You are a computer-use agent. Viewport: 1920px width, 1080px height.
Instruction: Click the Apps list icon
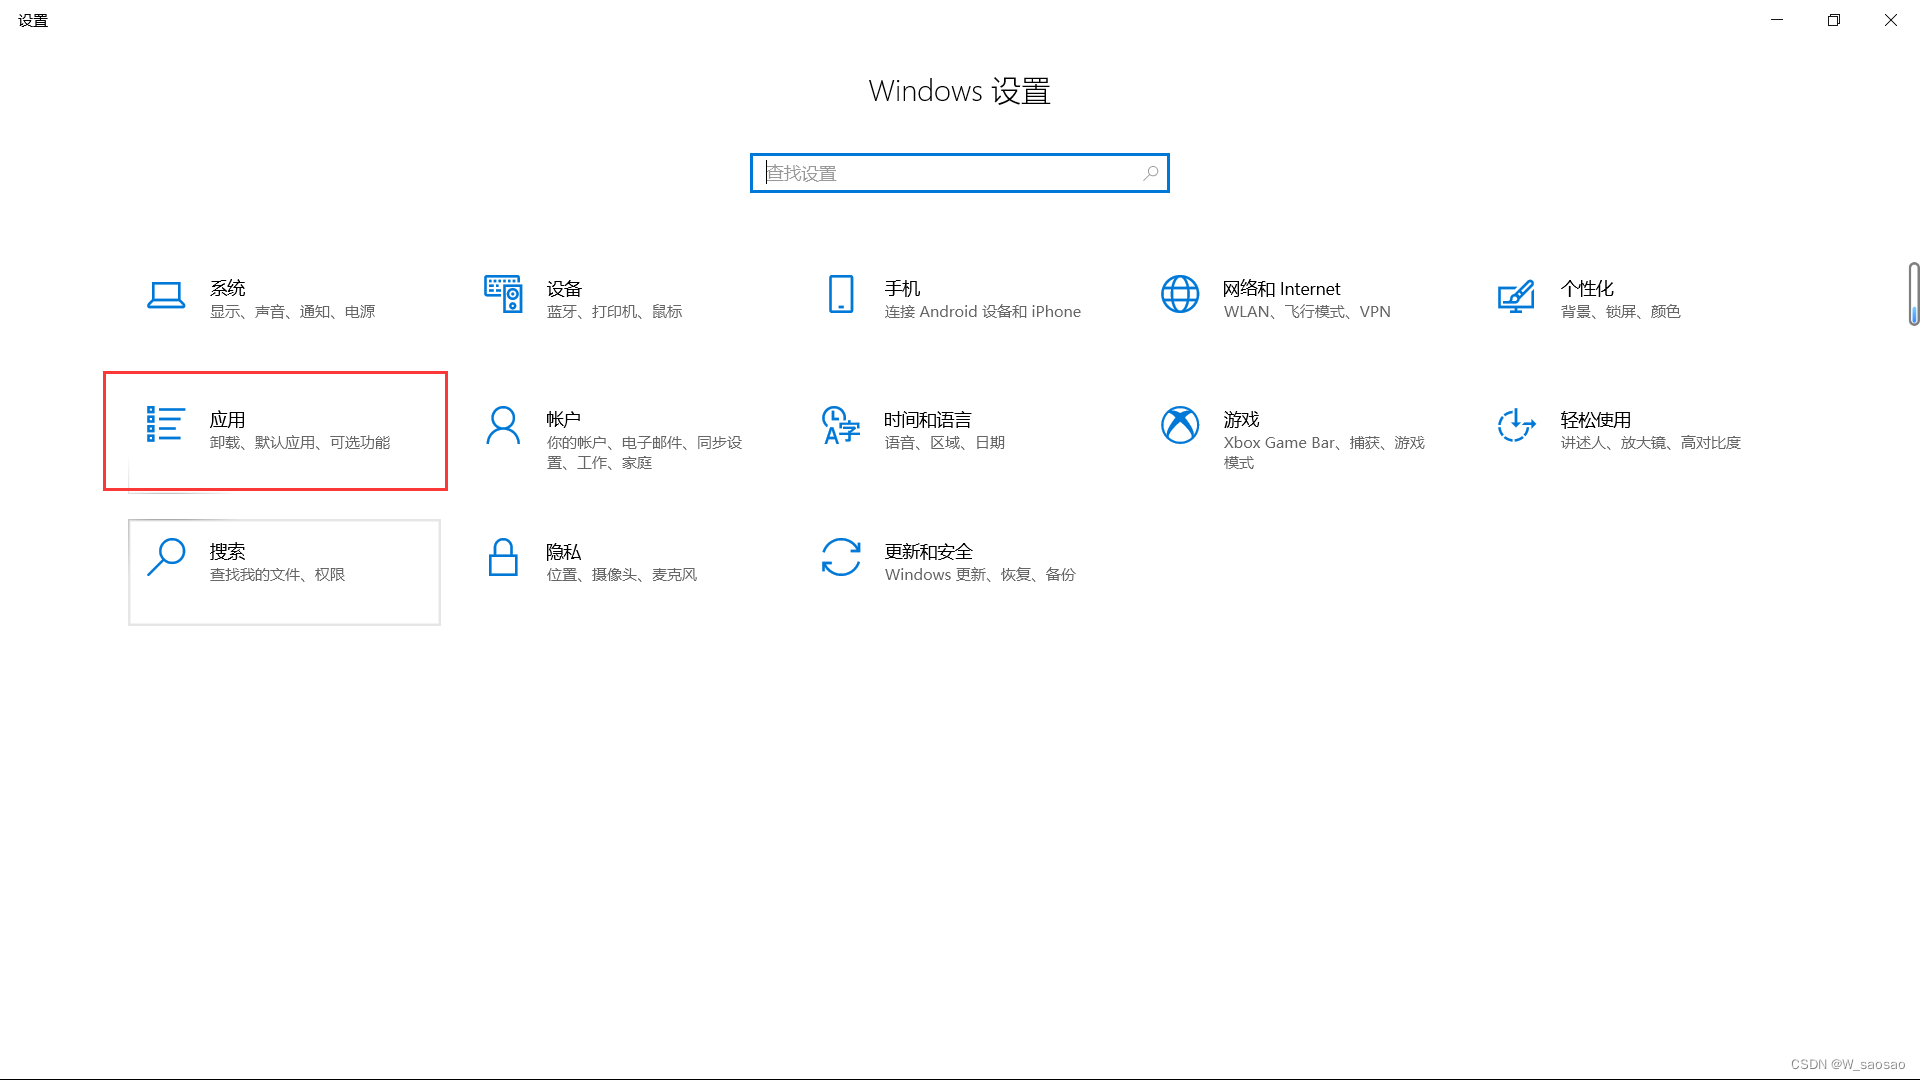tap(165, 424)
